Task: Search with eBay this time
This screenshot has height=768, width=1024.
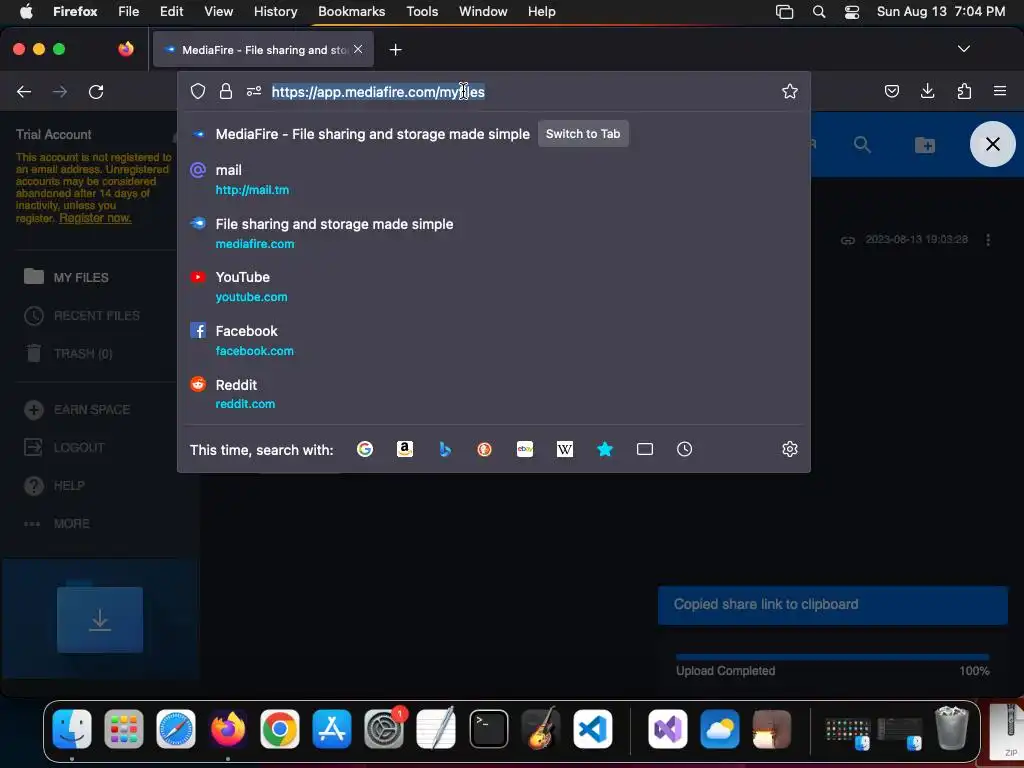Action: (525, 449)
